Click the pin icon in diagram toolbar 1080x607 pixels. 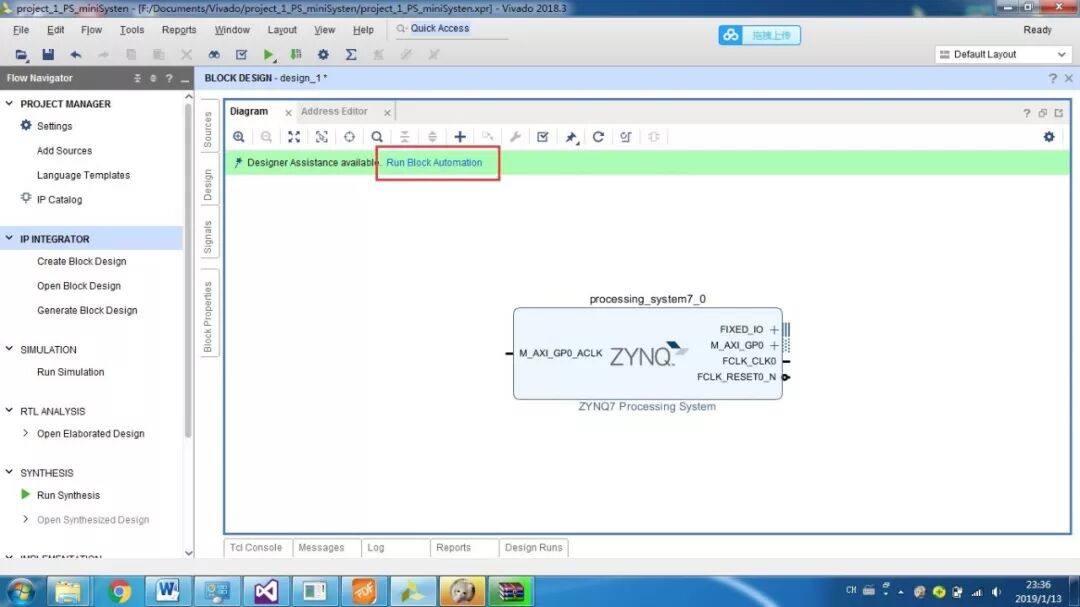(x=571, y=137)
